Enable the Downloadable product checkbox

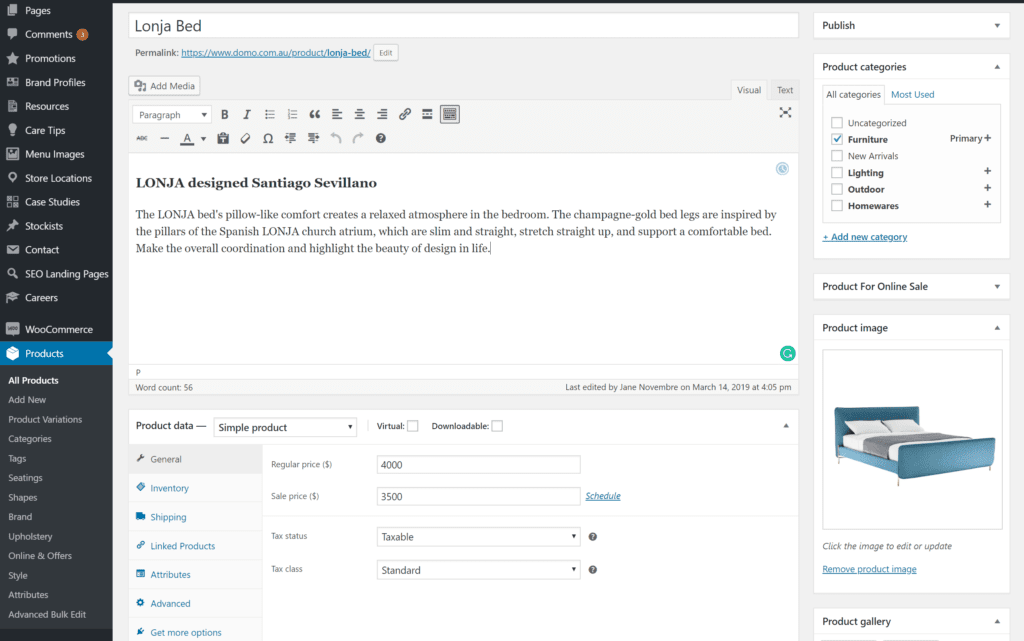pyautogui.click(x=497, y=426)
